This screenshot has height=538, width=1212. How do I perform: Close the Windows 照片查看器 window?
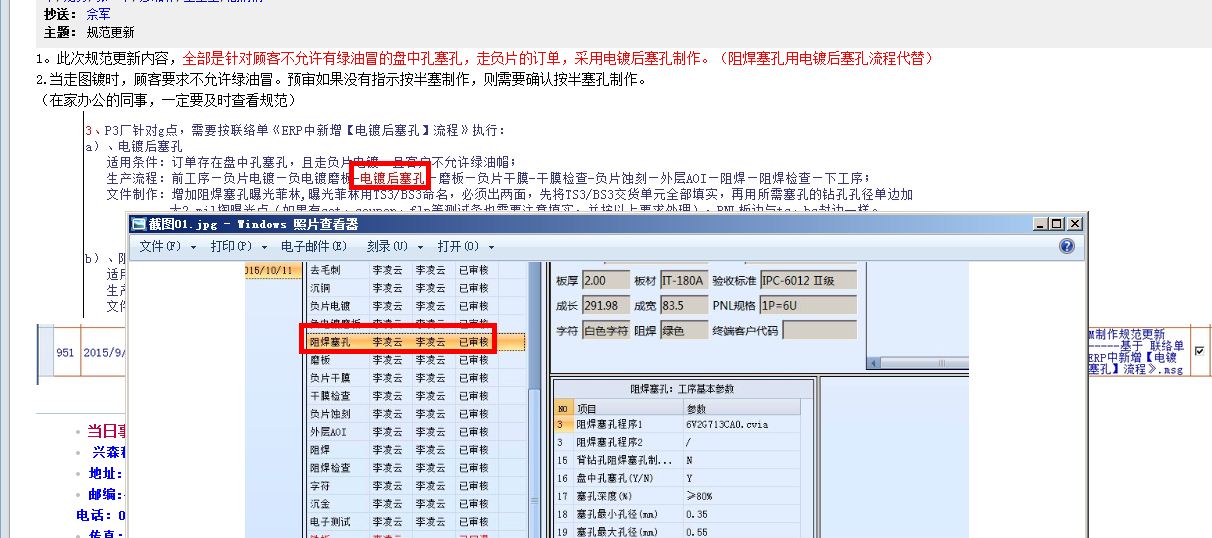[1074, 223]
